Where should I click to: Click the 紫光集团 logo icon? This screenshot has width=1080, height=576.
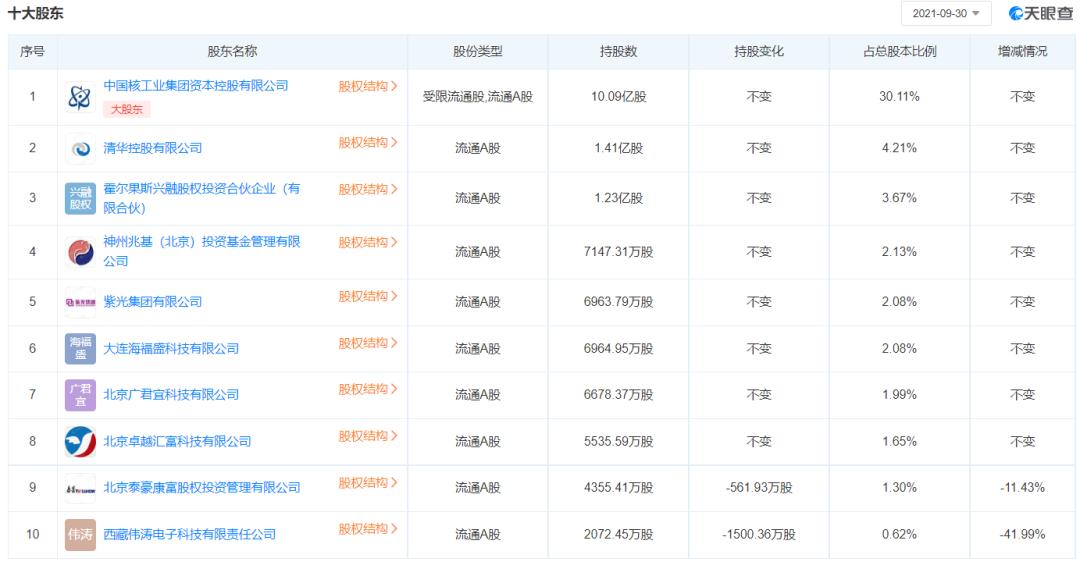coord(80,302)
